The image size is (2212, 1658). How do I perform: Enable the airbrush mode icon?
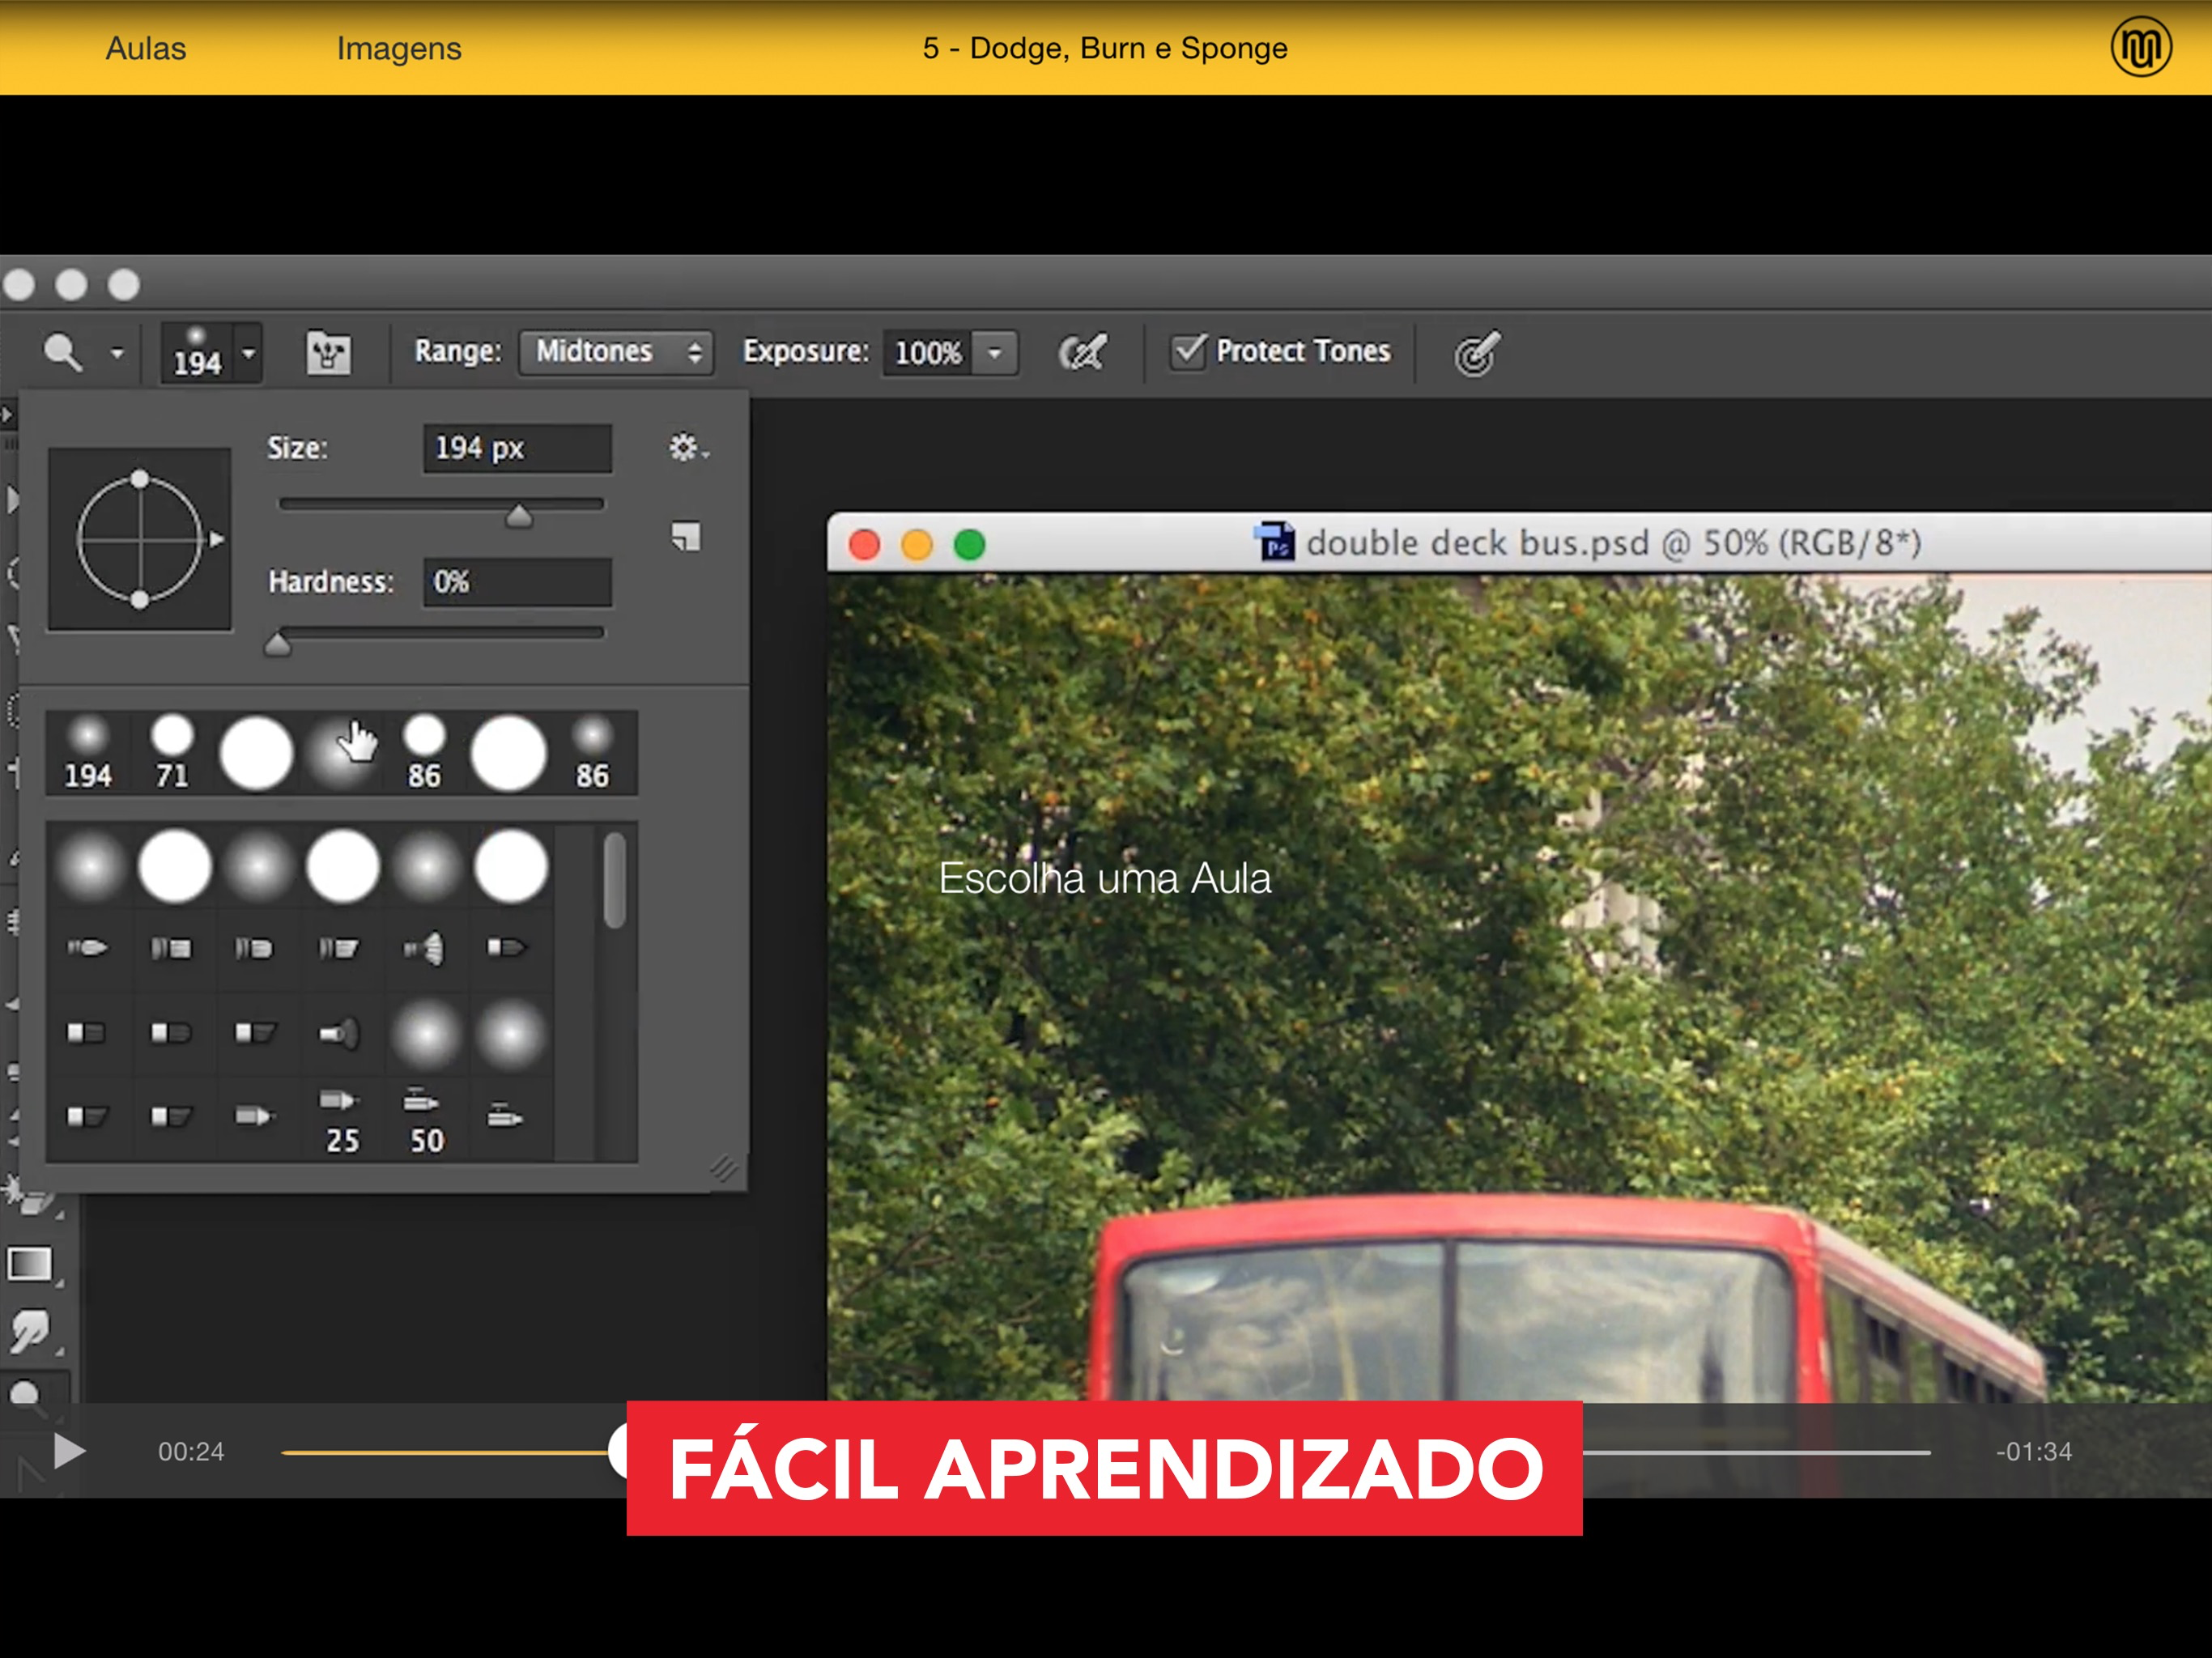point(1082,352)
